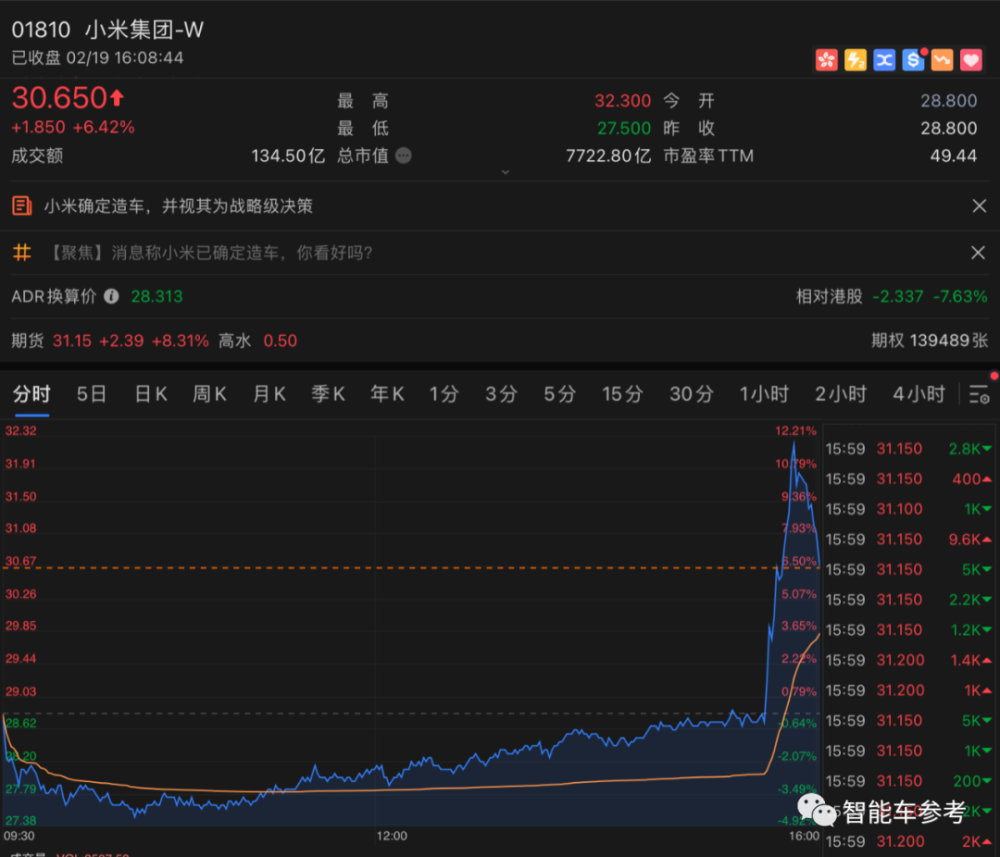This screenshot has height=857, width=1000.
Task: Expand the quote details chevron
Action: tap(505, 172)
